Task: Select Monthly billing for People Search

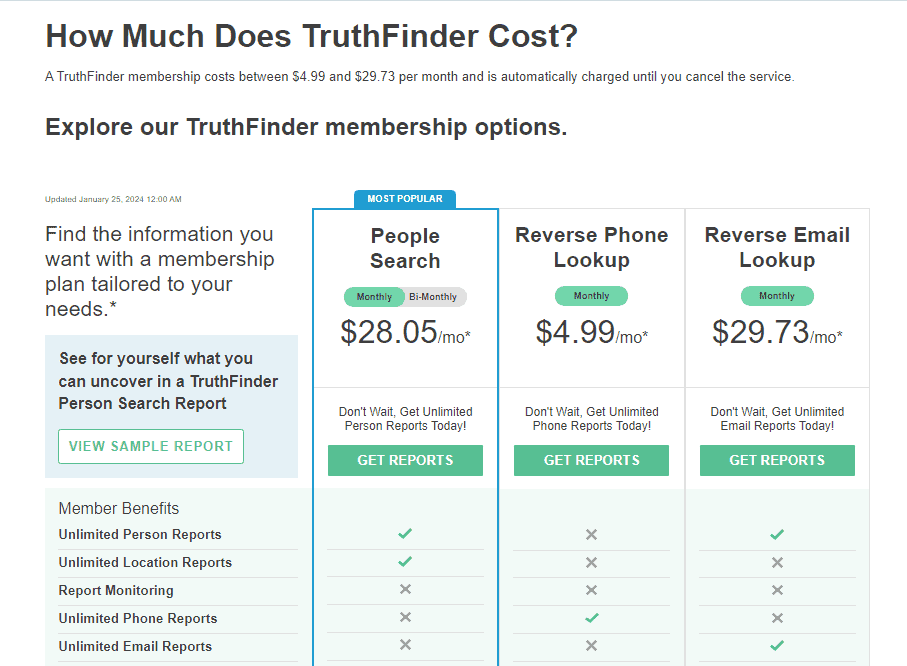Action: (374, 297)
